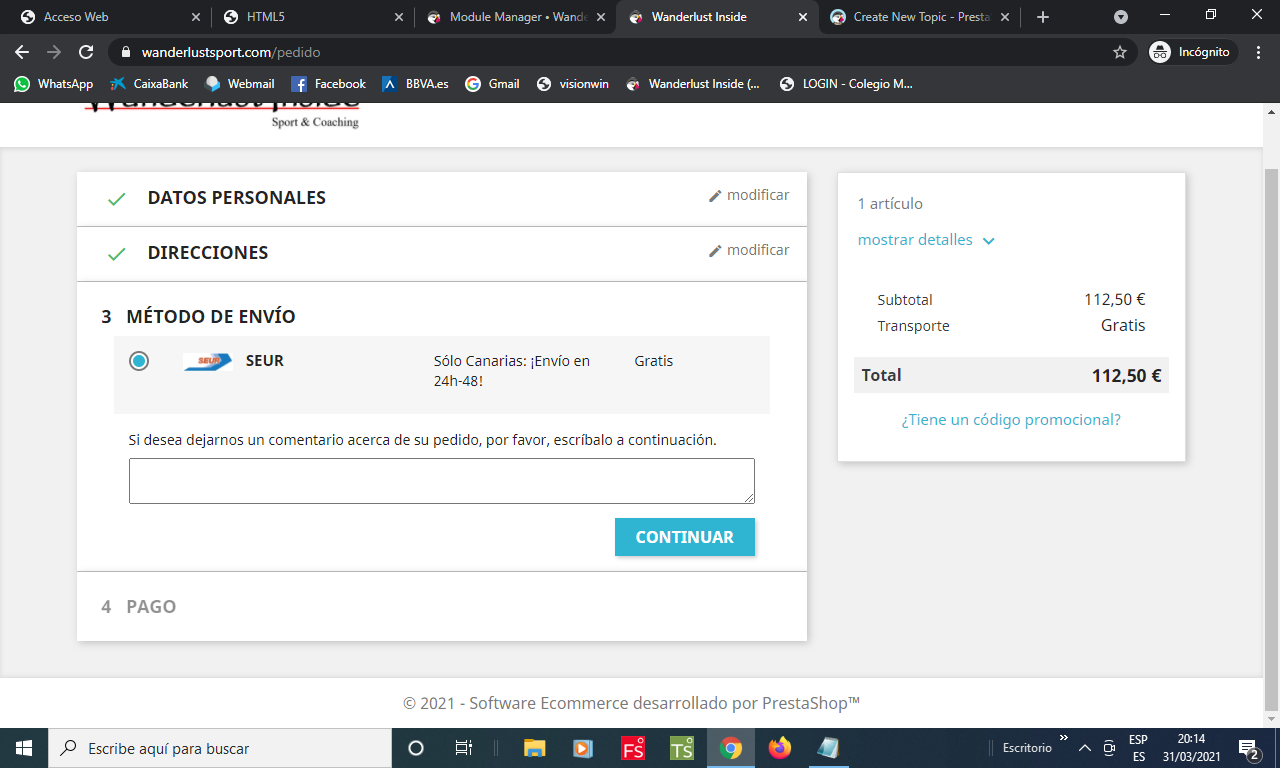Click the green check beside Datos Personales
Viewport: 1280px width, 768px height.
(117, 199)
